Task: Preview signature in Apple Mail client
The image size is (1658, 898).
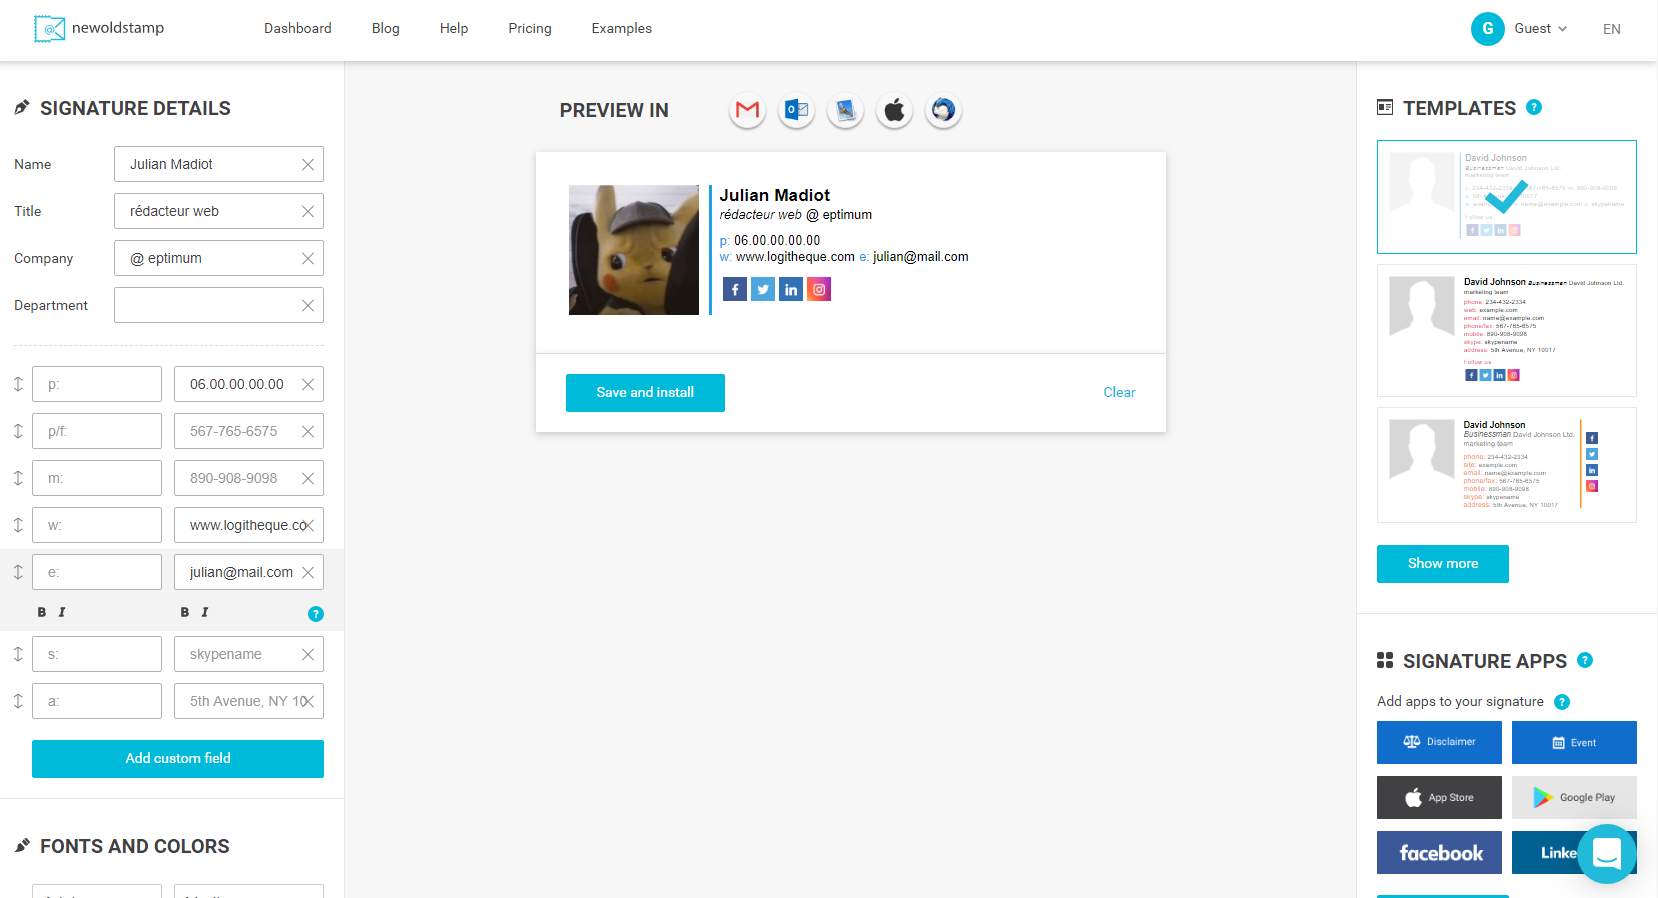Action: 894,110
